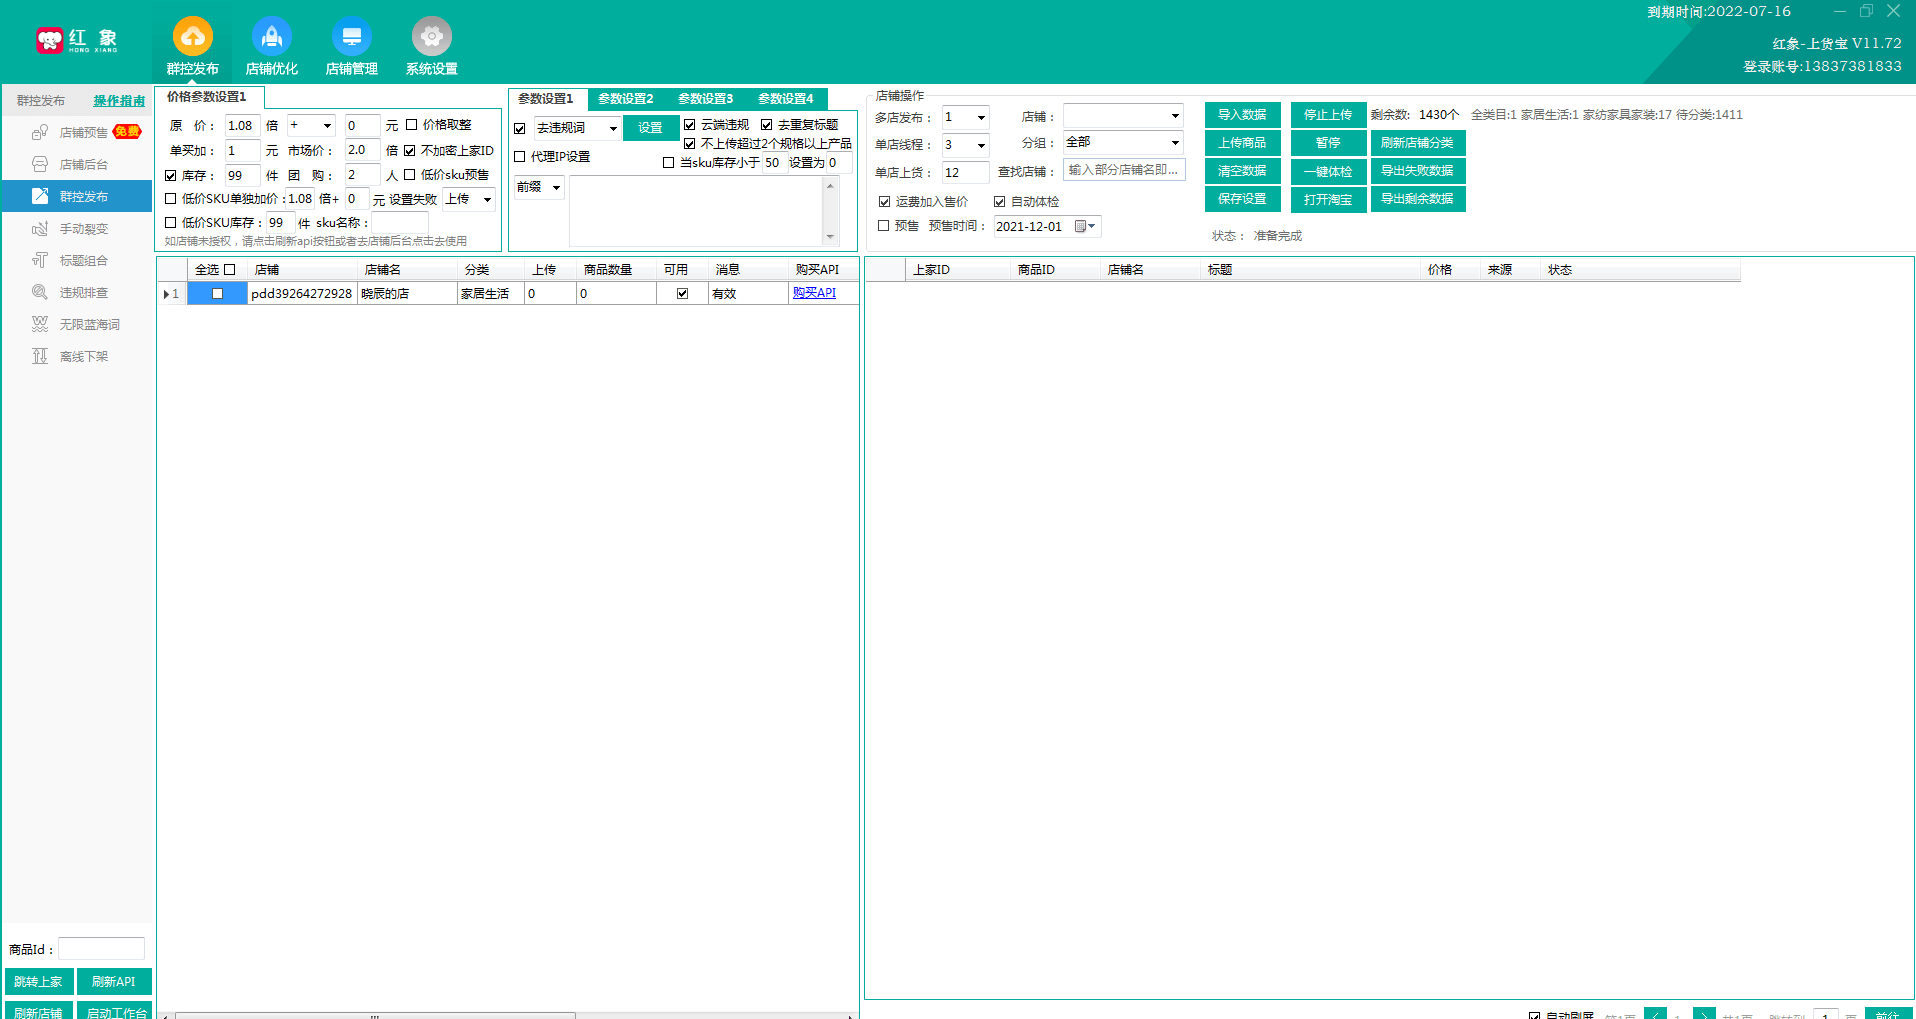Viewport: 1916px width, 1019px height.
Task: Click the 违规排查 sidebar search icon
Action: pyautogui.click(x=40, y=292)
